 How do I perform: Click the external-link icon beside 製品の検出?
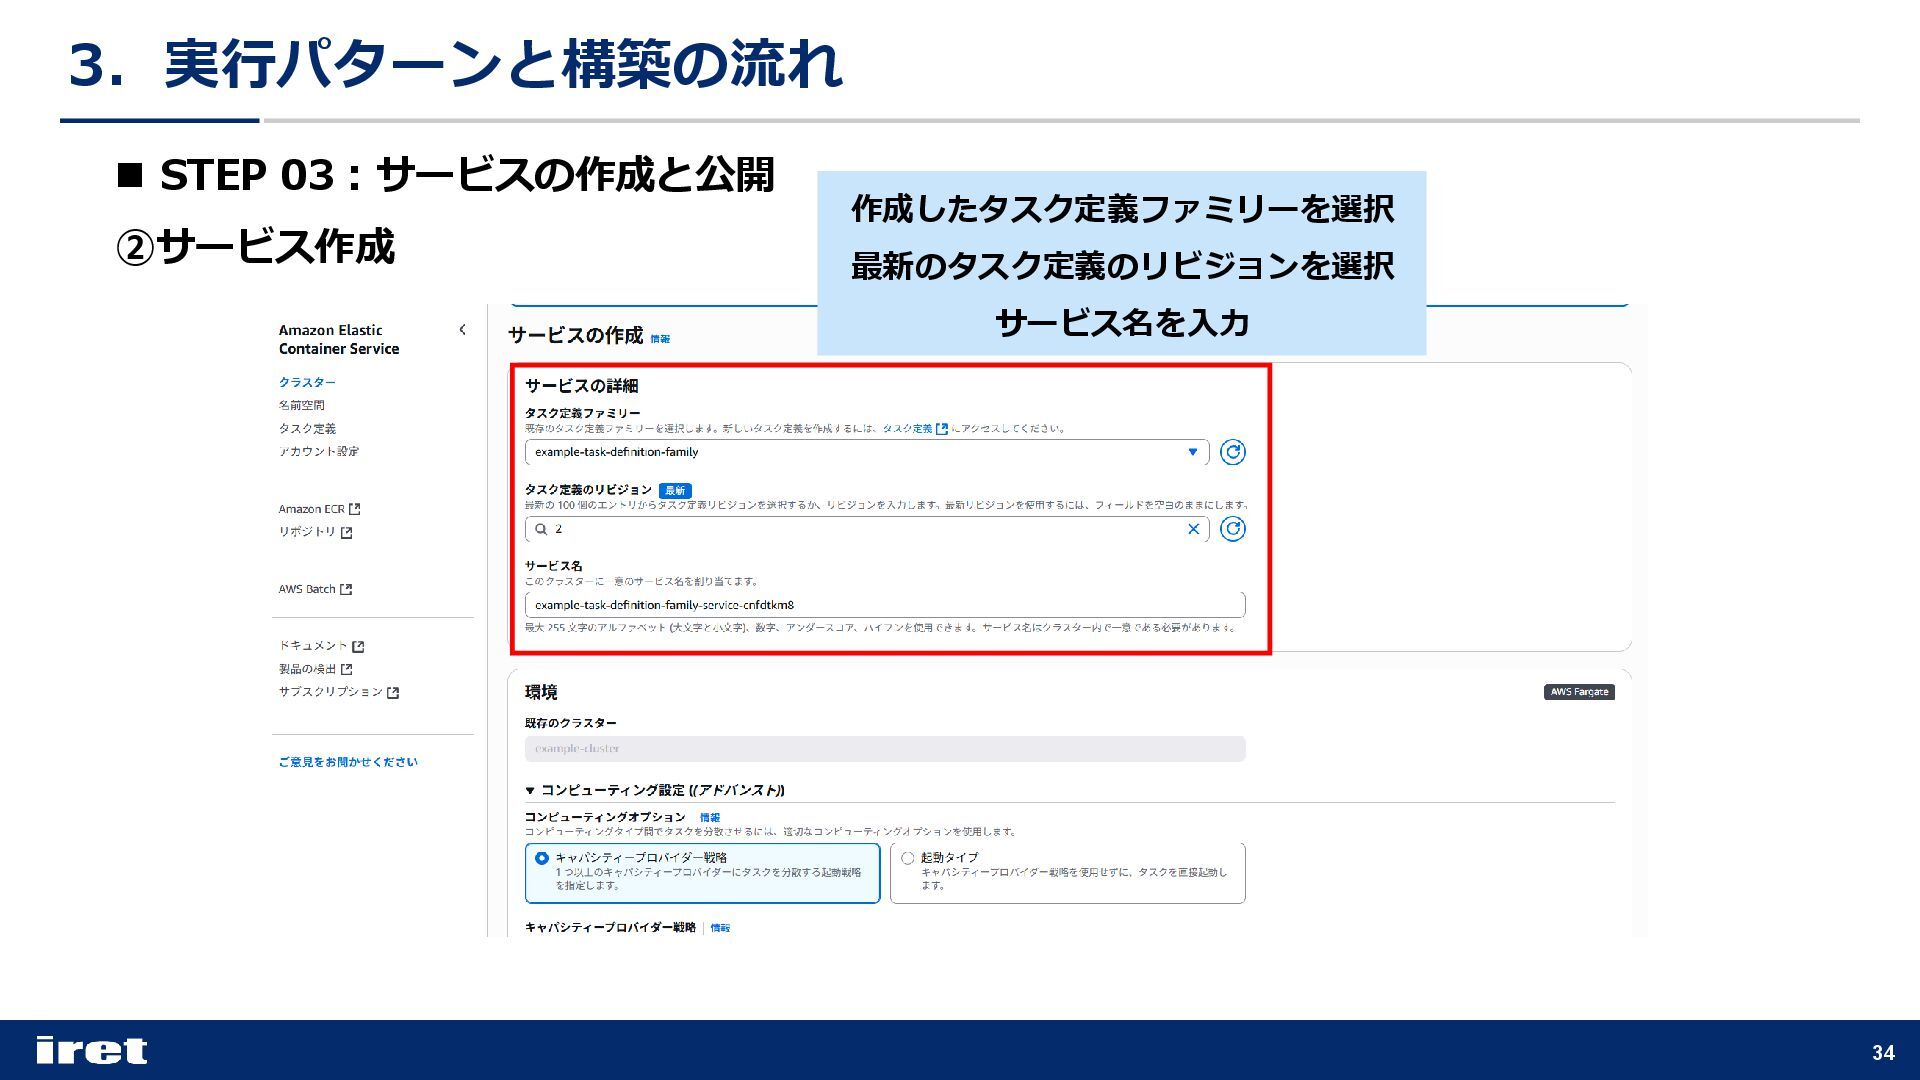point(346,669)
